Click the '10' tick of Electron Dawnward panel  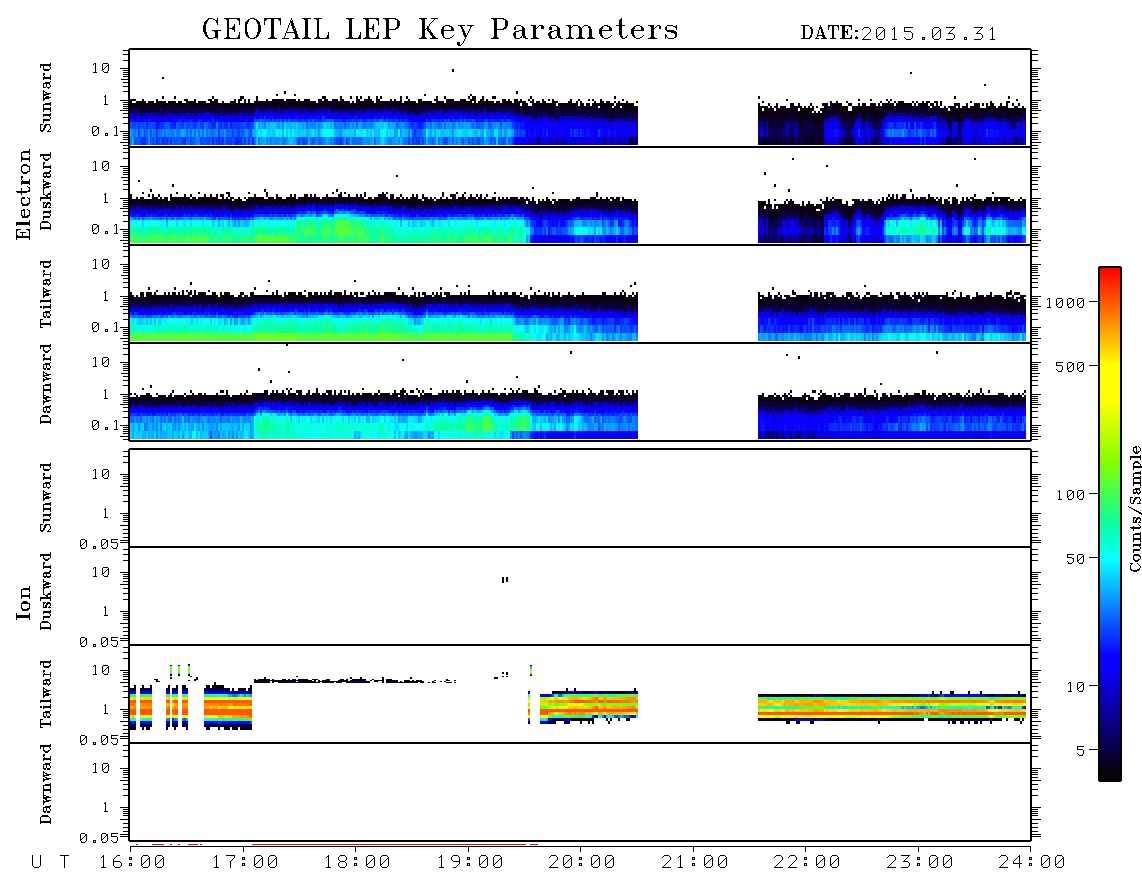pyautogui.click(x=101, y=362)
